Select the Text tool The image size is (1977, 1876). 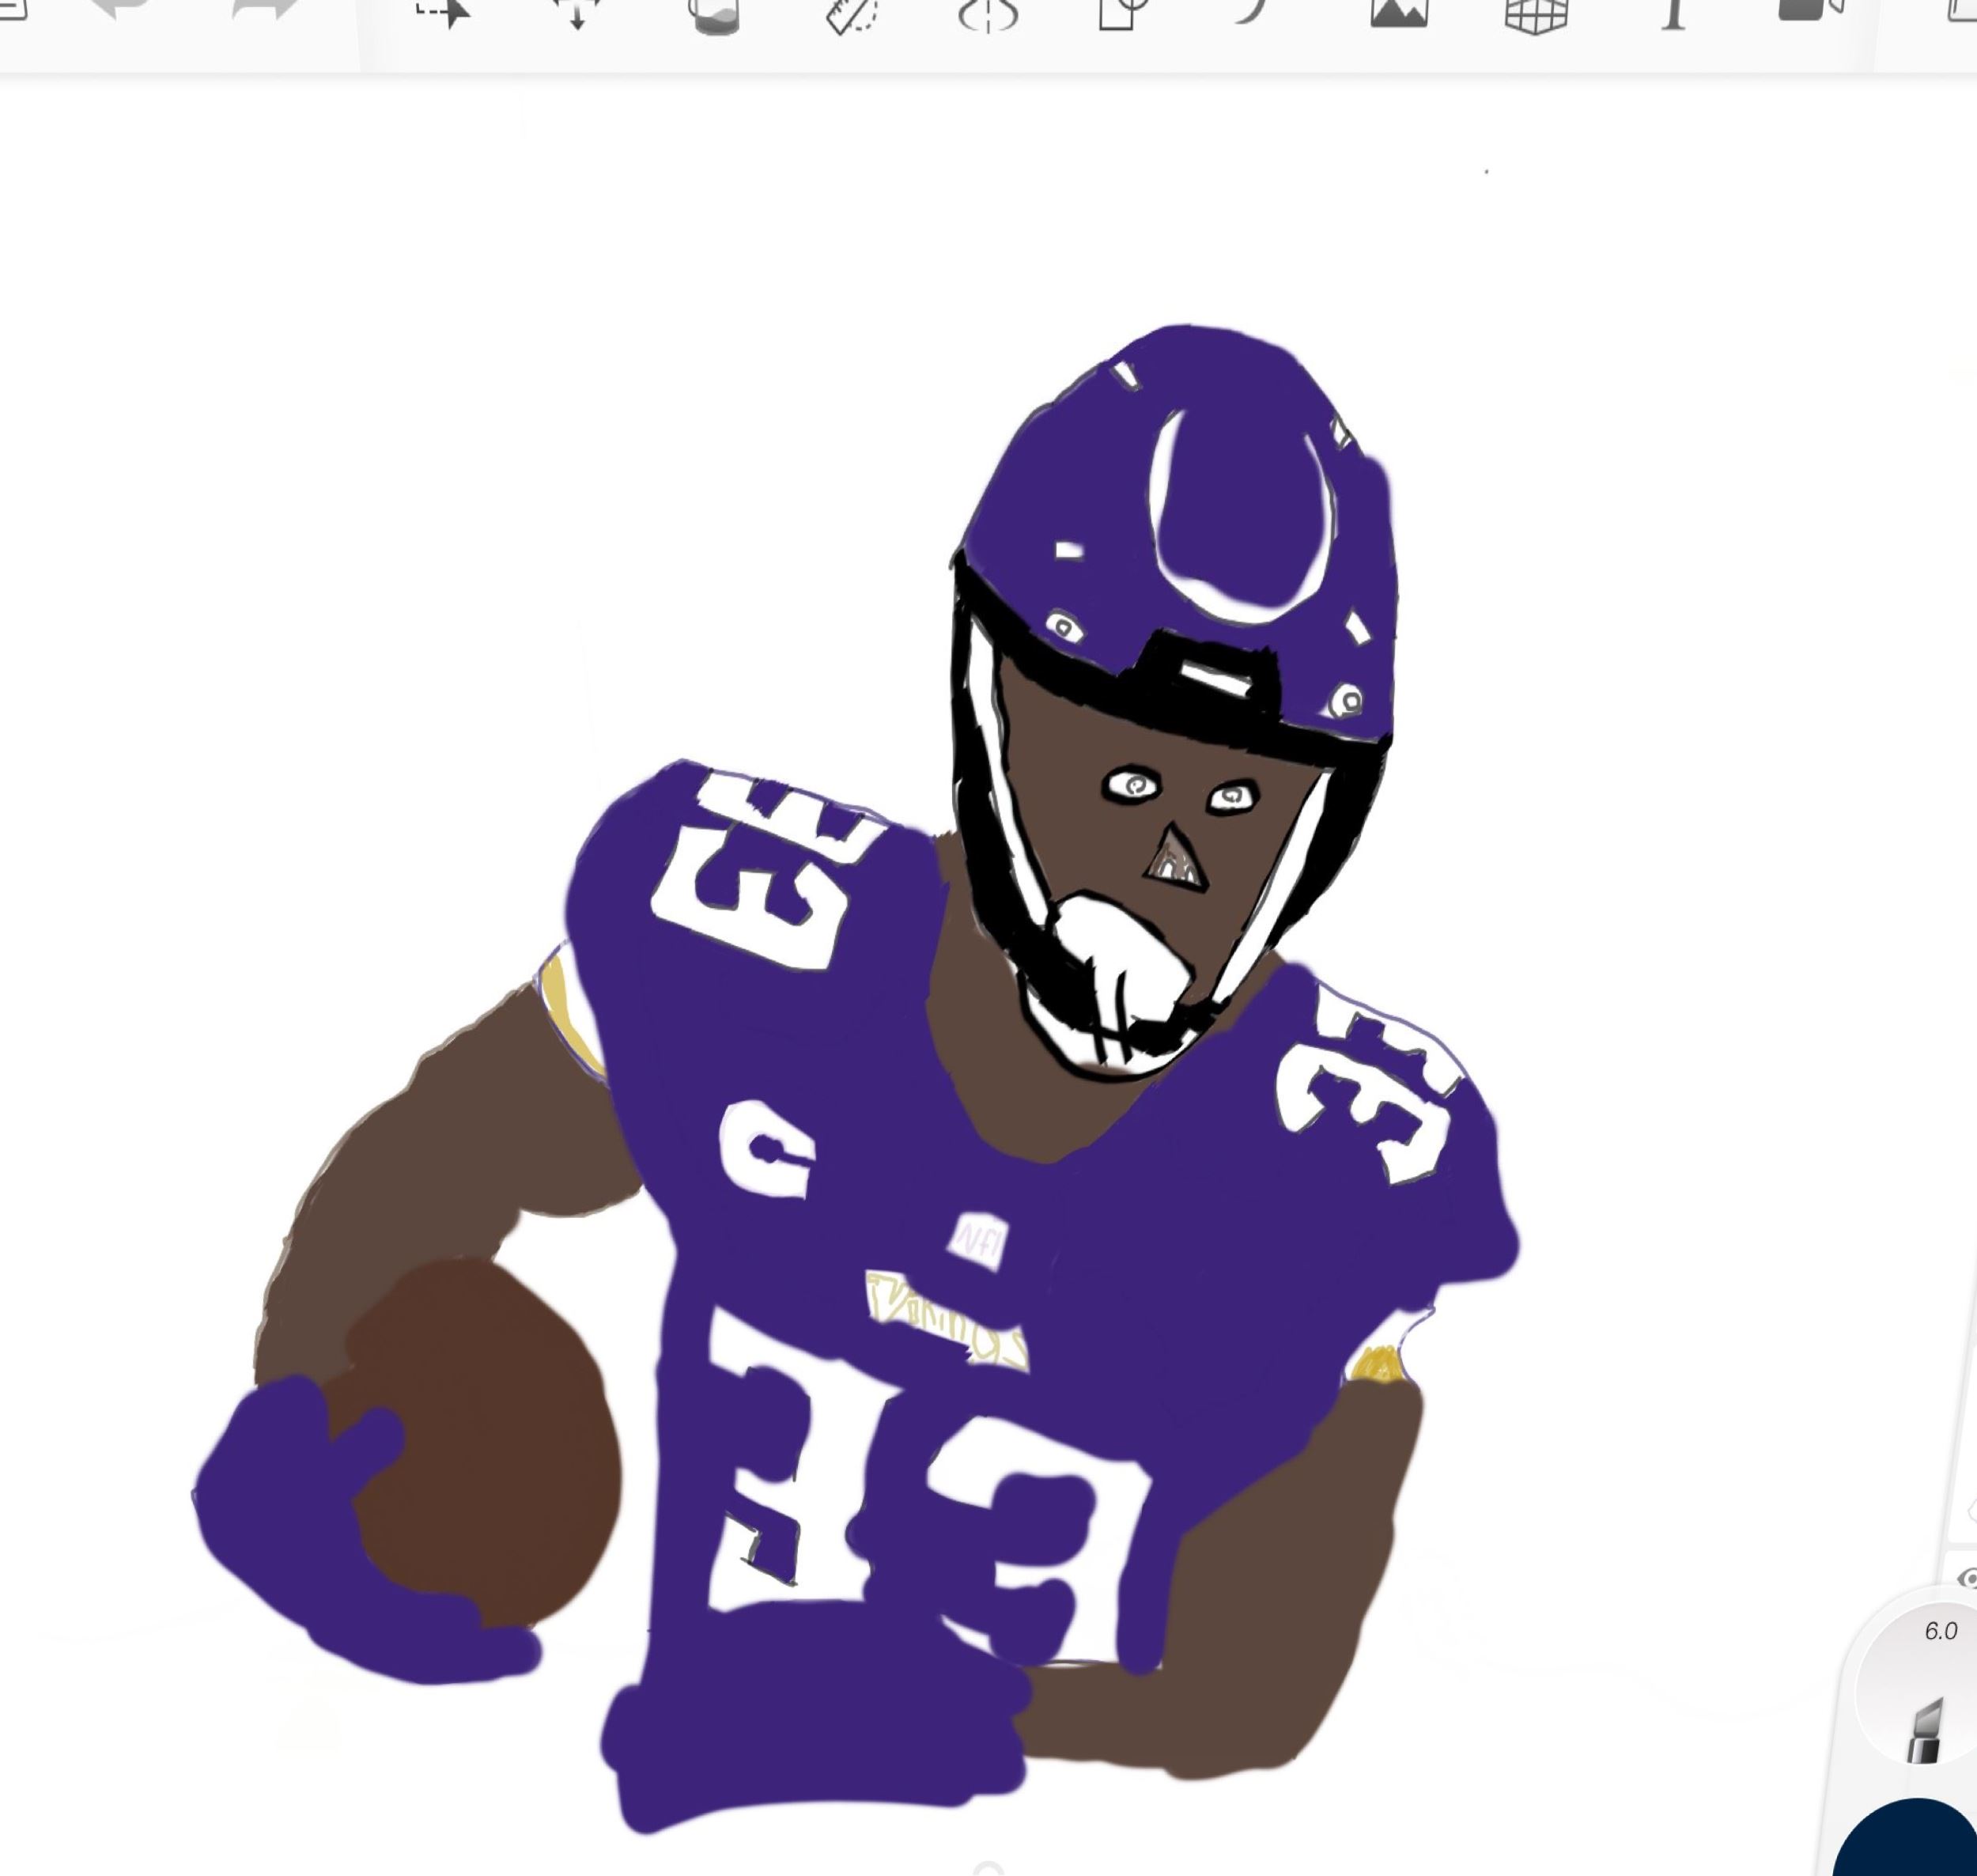click(1673, 14)
